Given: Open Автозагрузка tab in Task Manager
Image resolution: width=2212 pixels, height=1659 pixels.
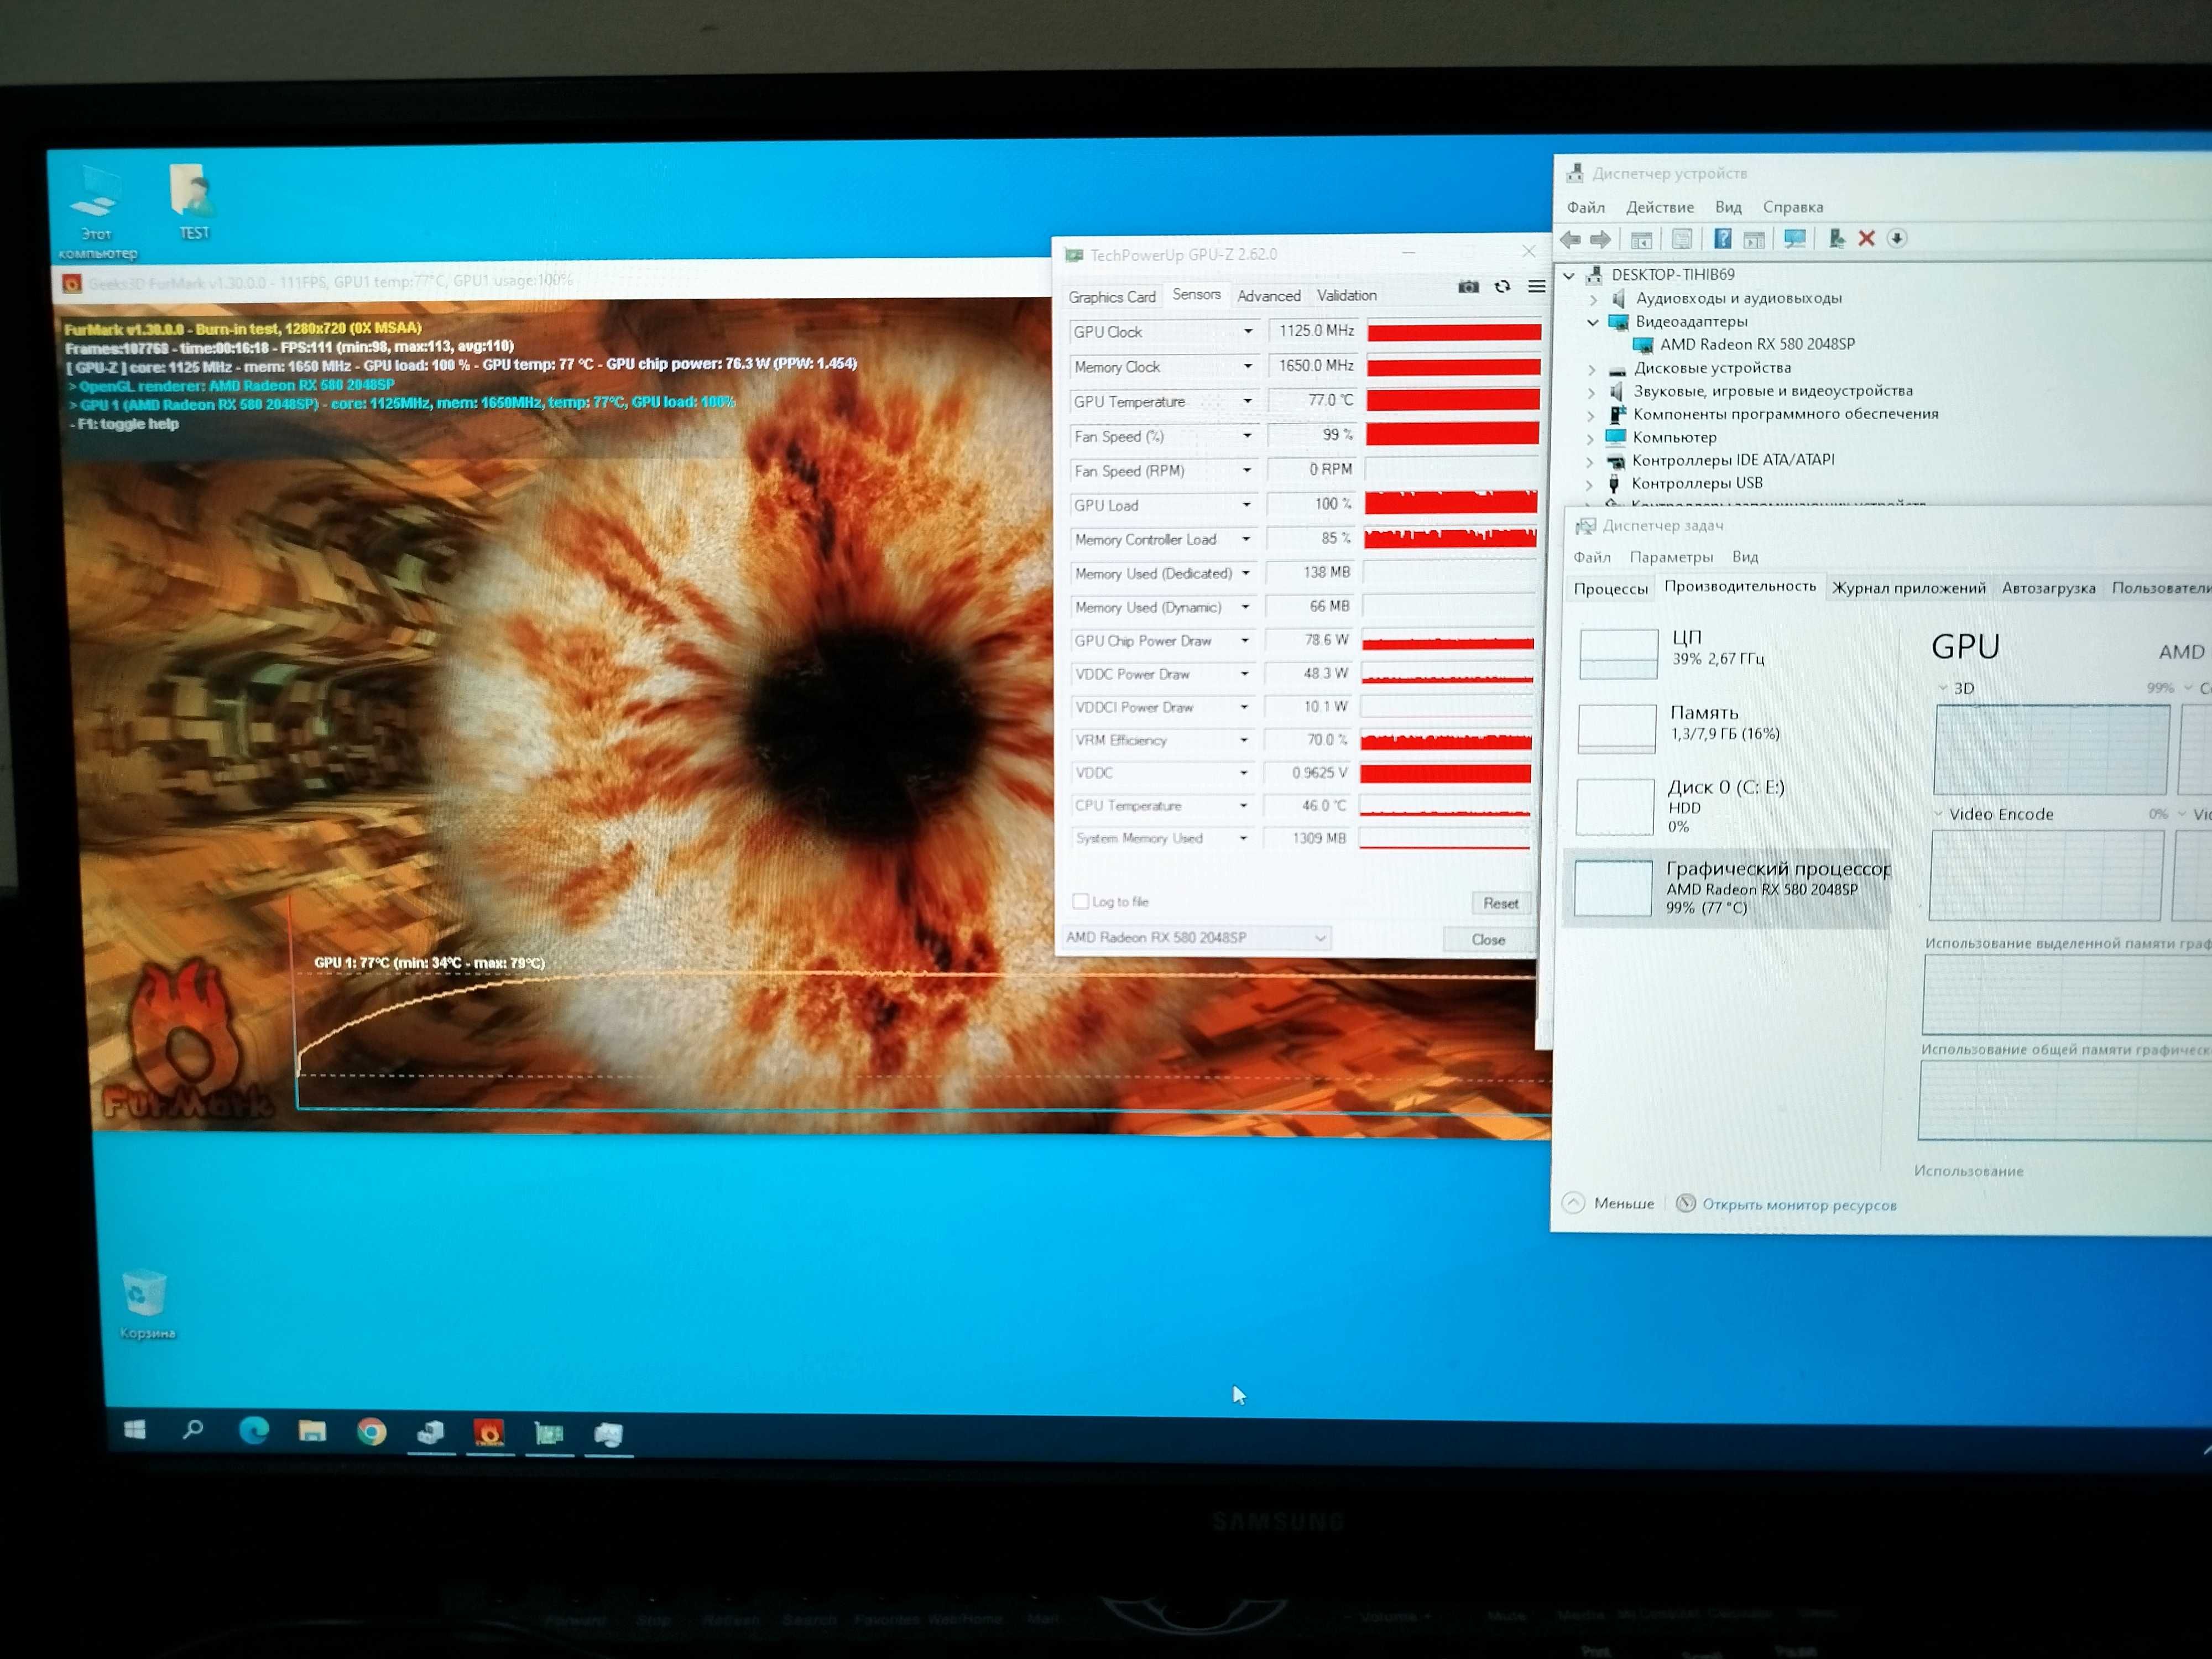Looking at the screenshot, I should (2047, 588).
